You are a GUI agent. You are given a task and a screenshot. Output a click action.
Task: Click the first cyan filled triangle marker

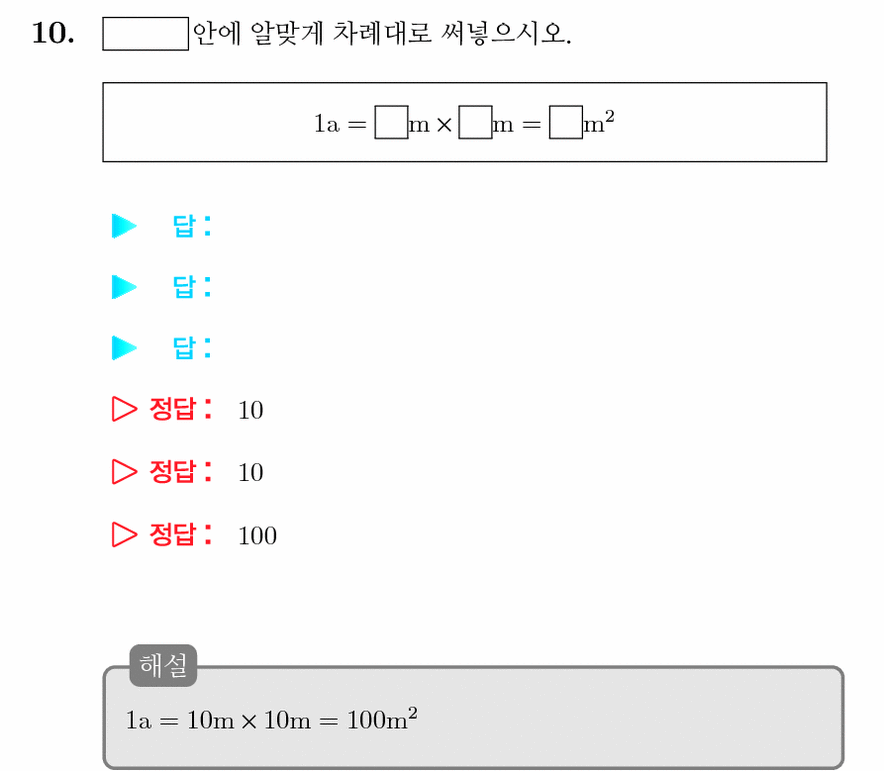point(124,226)
